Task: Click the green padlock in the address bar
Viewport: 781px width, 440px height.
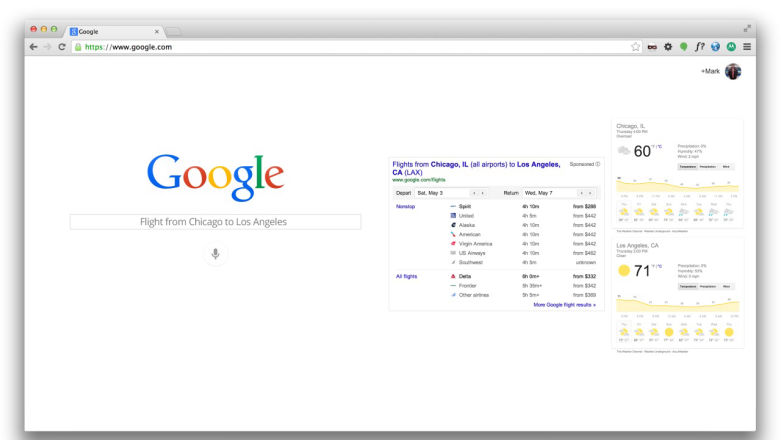Action: coord(78,47)
